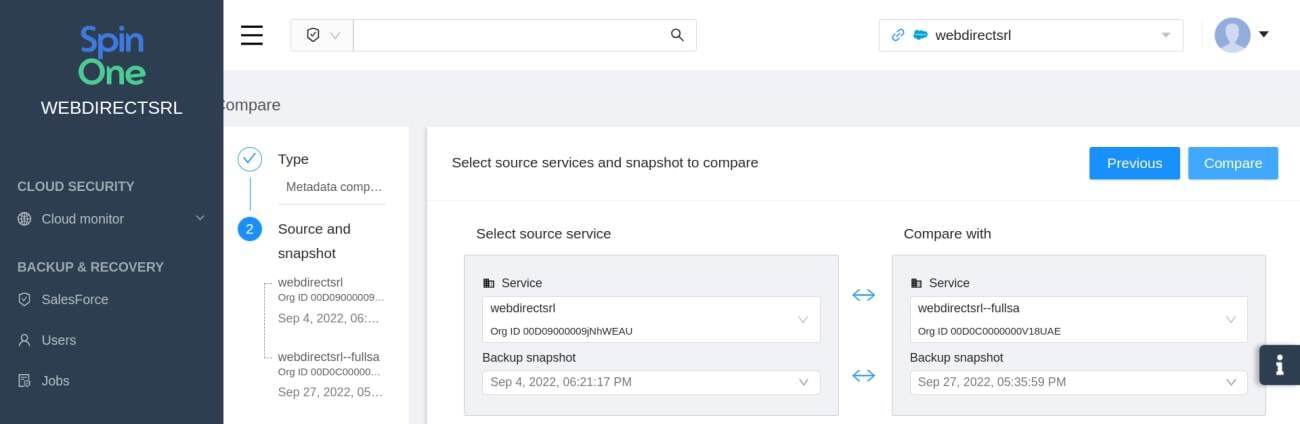Click the Compare with heading
Viewport: 1300px width, 424px height.
click(x=947, y=233)
